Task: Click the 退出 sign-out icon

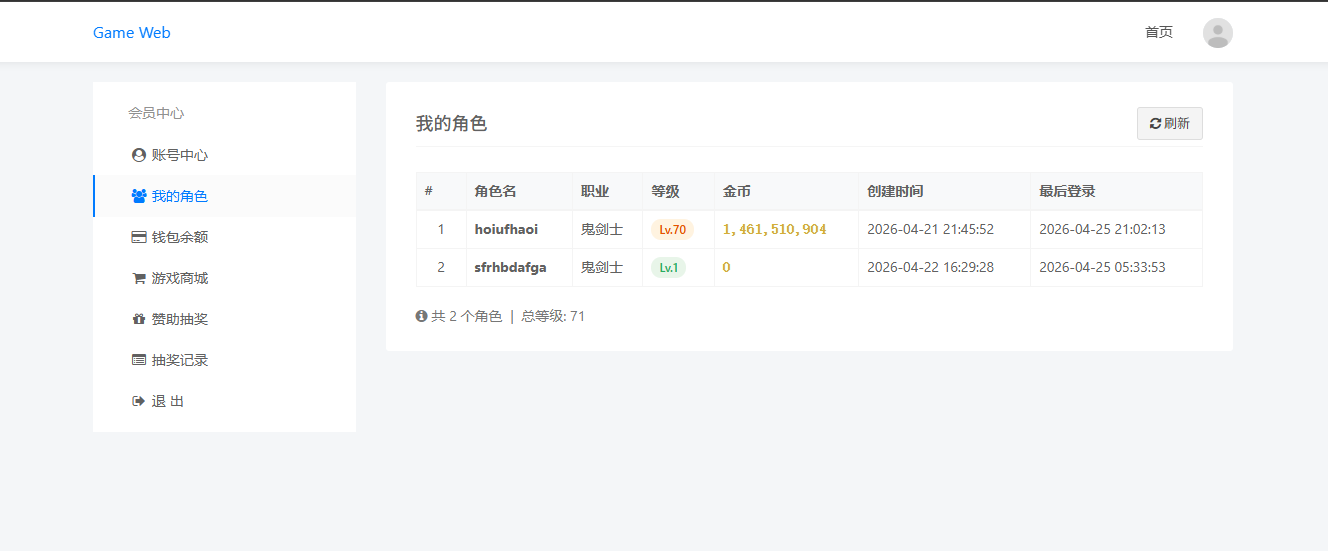Action: [x=139, y=401]
